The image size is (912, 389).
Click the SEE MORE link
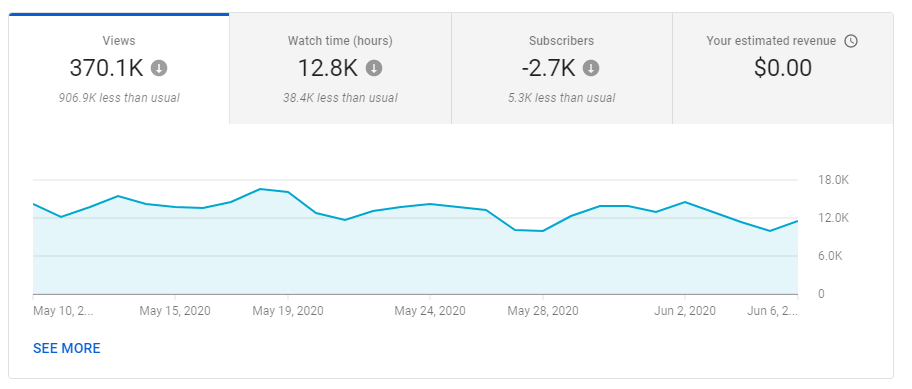(67, 348)
